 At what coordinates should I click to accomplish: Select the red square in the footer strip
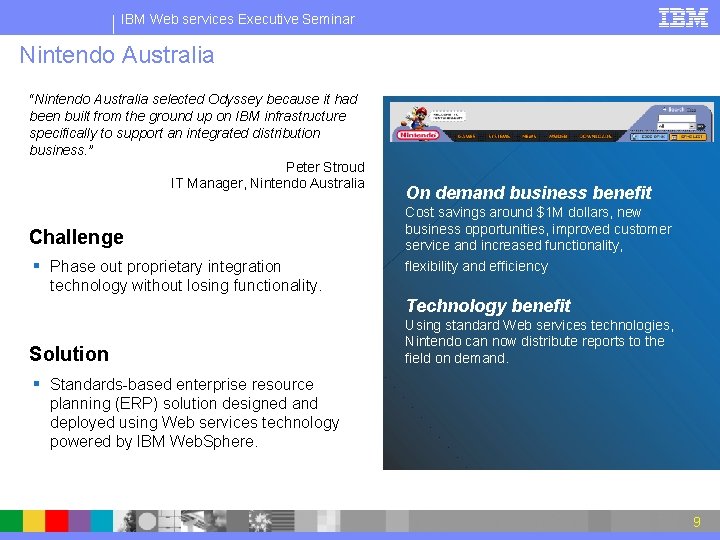coord(56,521)
